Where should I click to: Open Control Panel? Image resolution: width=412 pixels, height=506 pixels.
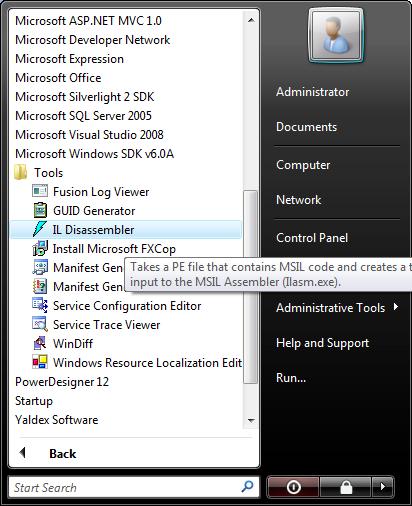[312, 238]
